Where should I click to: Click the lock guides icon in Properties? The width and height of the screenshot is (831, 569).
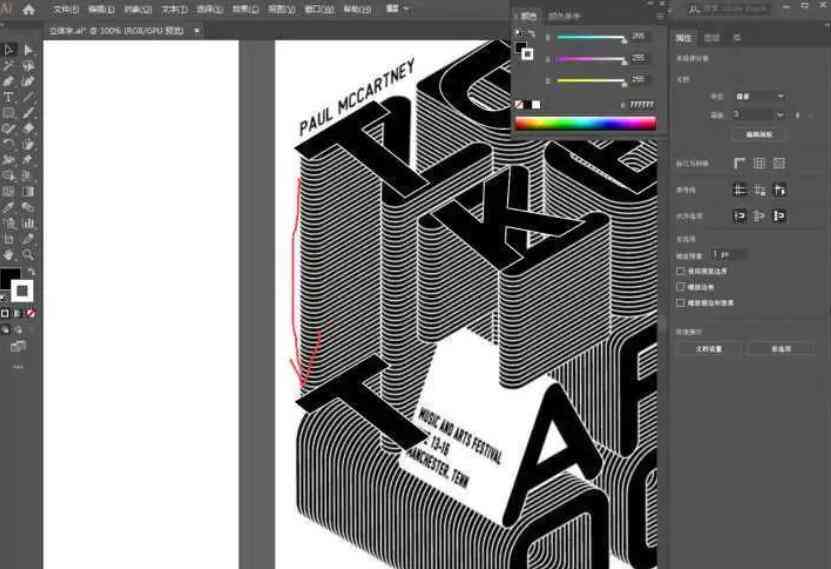(x=759, y=190)
